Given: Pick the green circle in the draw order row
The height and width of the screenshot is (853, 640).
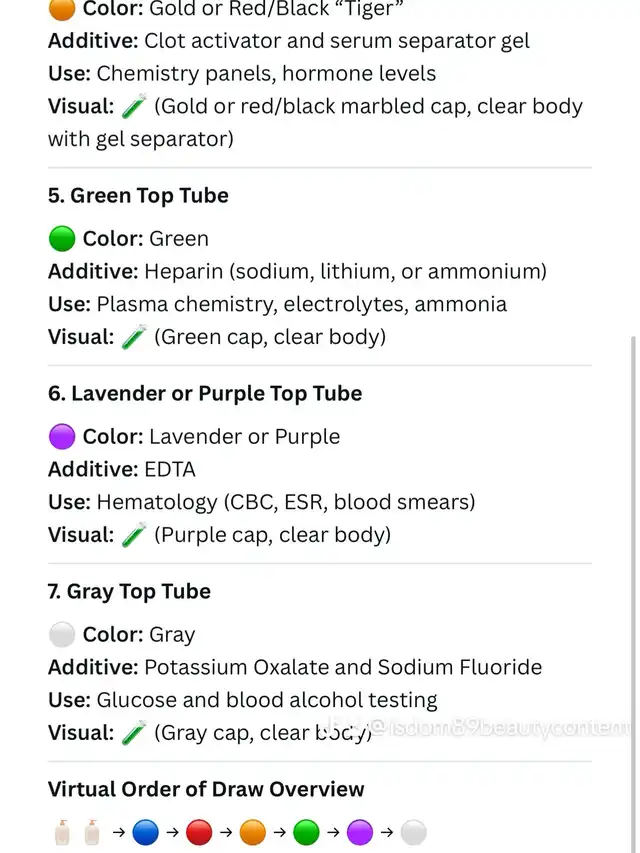Looking at the screenshot, I should pos(306,832).
